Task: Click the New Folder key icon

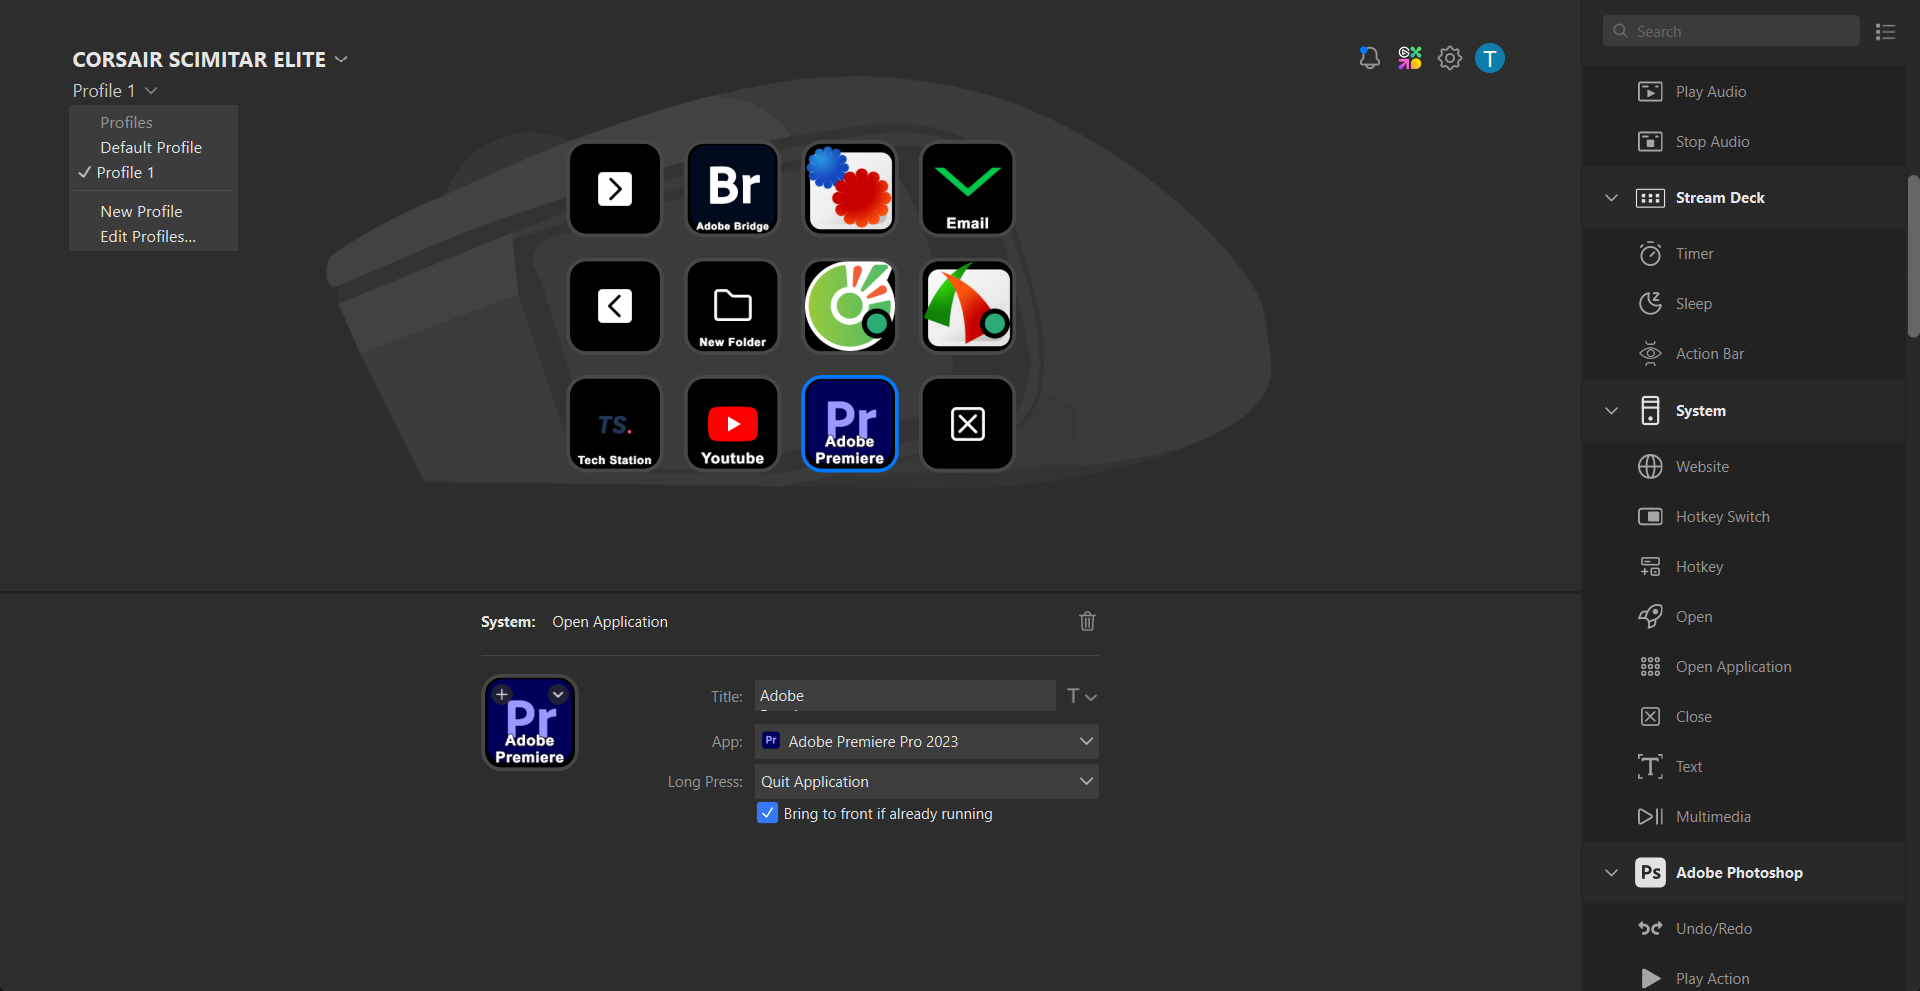Action: click(x=733, y=307)
